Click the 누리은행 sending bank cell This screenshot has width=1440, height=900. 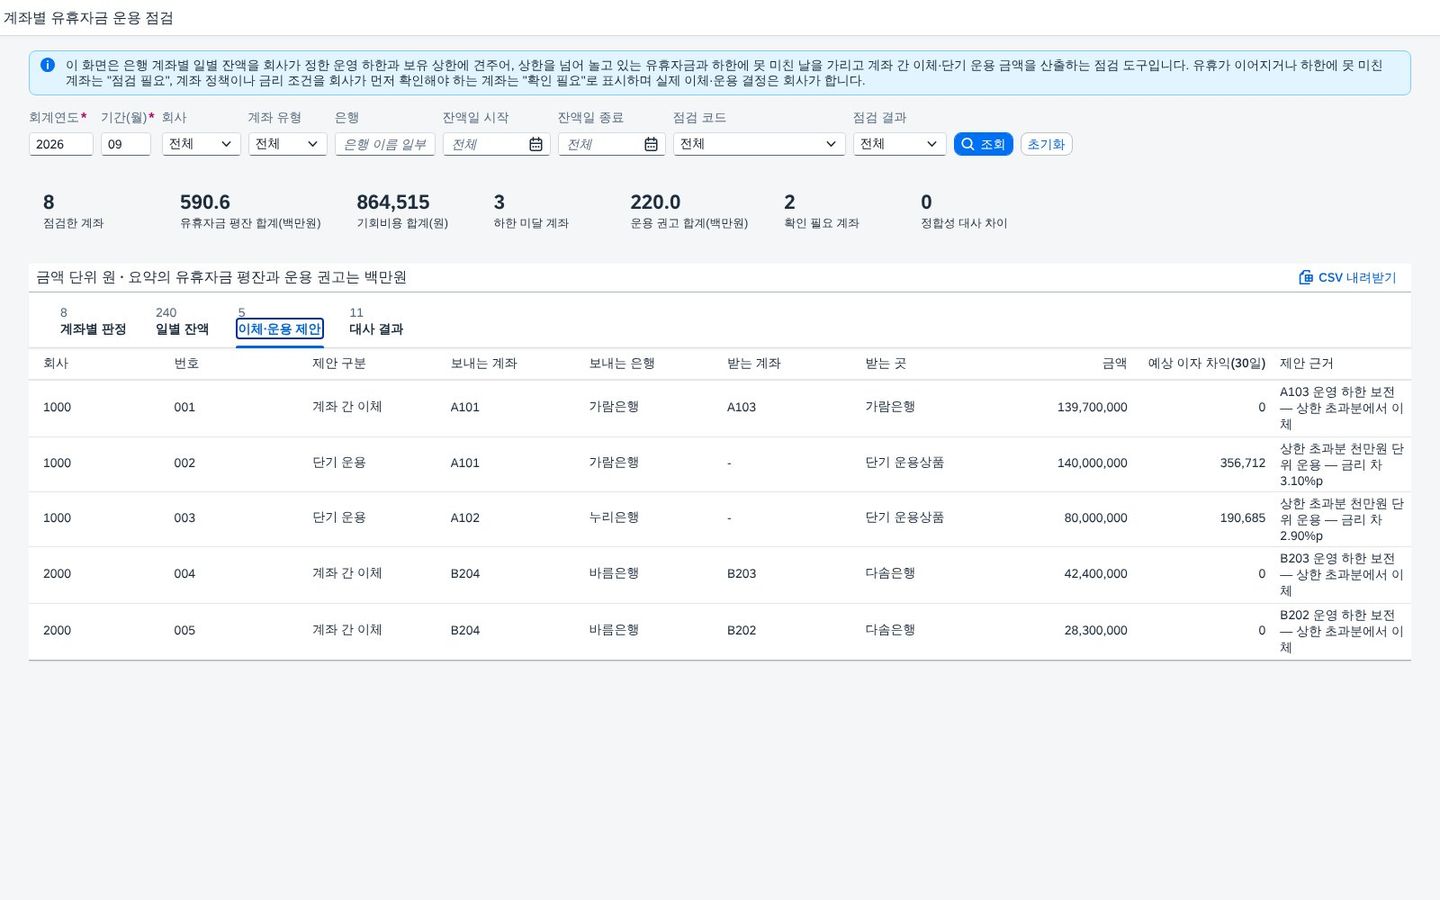(x=614, y=518)
